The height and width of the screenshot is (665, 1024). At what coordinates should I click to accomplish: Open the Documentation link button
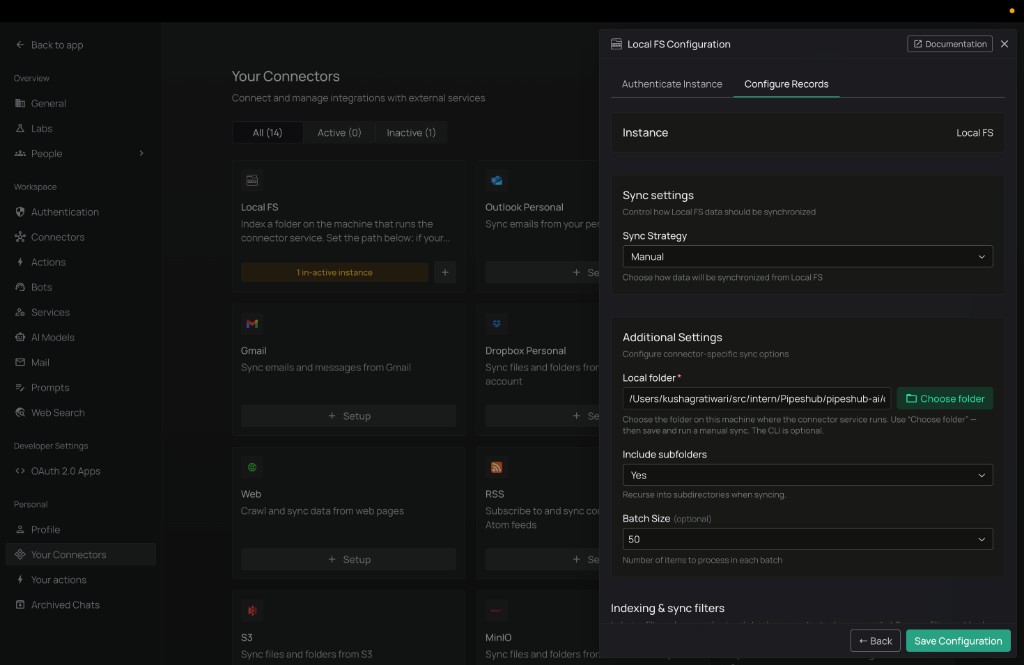[x=950, y=44]
